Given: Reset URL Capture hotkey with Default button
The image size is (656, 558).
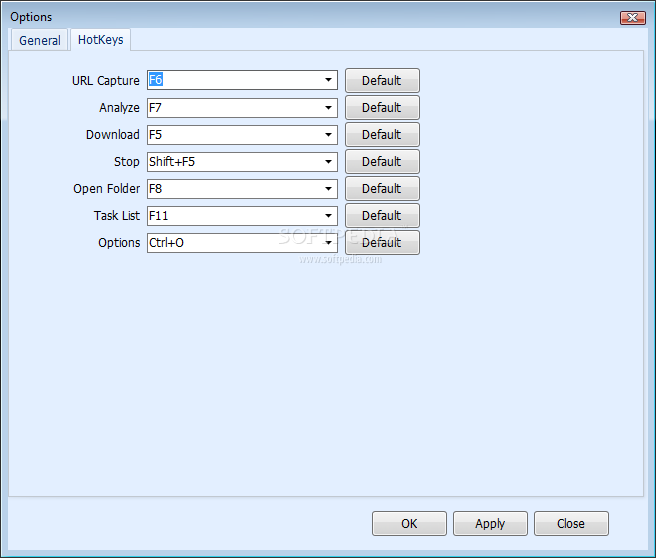Looking at the screenshot, I should click(x=382, y=80).
